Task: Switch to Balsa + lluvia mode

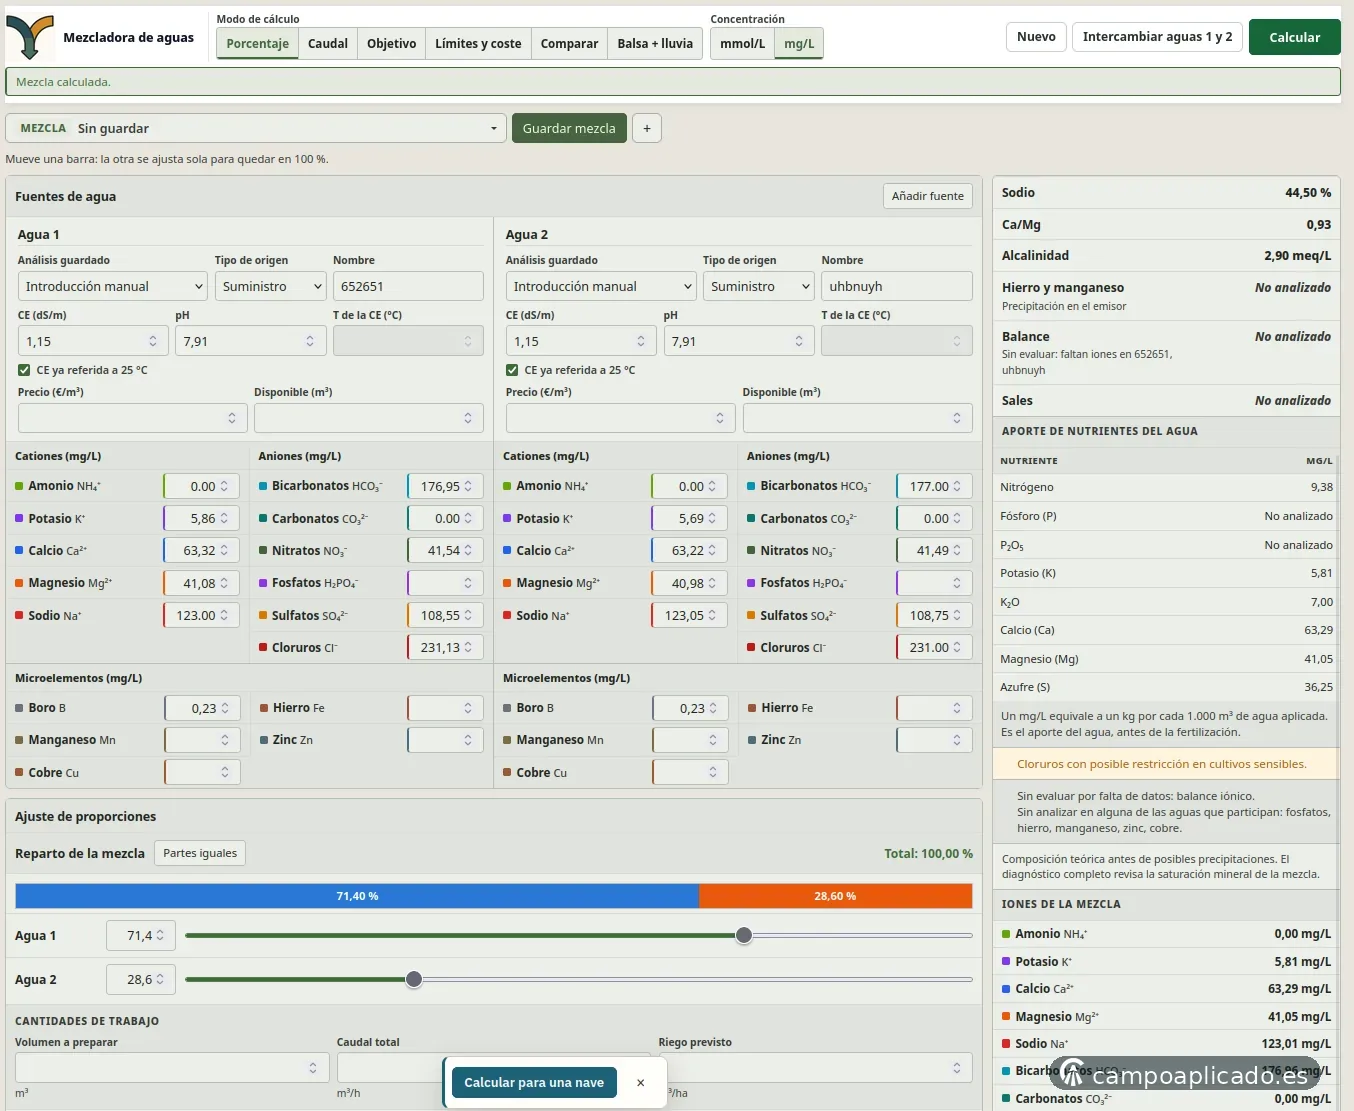Action: coord(655,43)
